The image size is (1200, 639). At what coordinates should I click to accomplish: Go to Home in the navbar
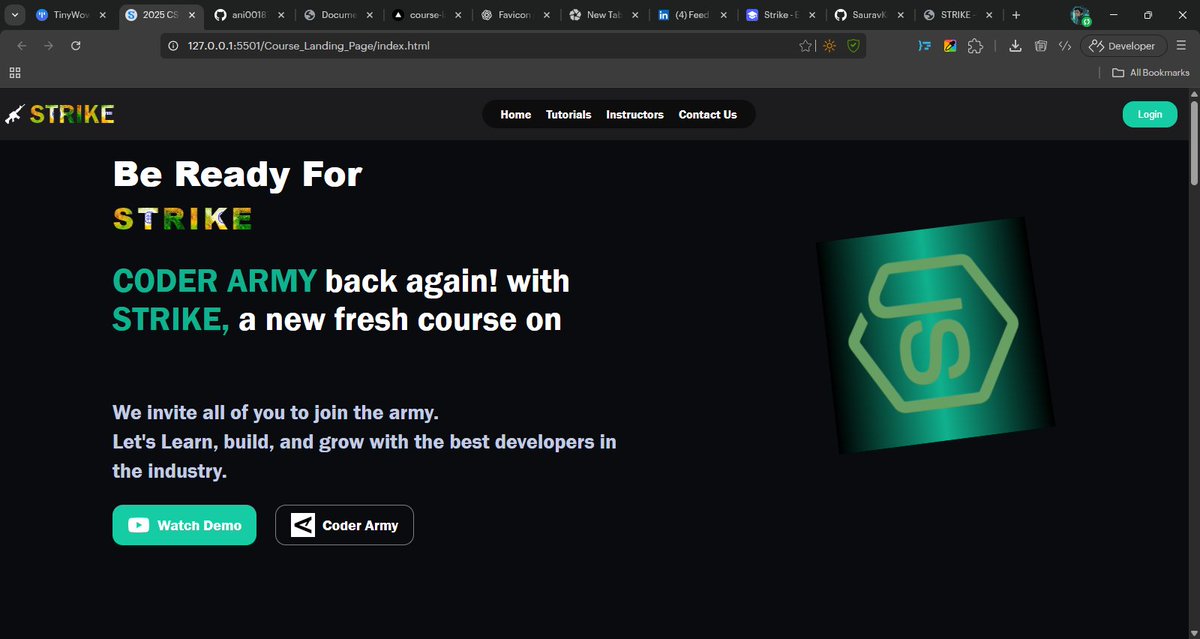[516, 115]
